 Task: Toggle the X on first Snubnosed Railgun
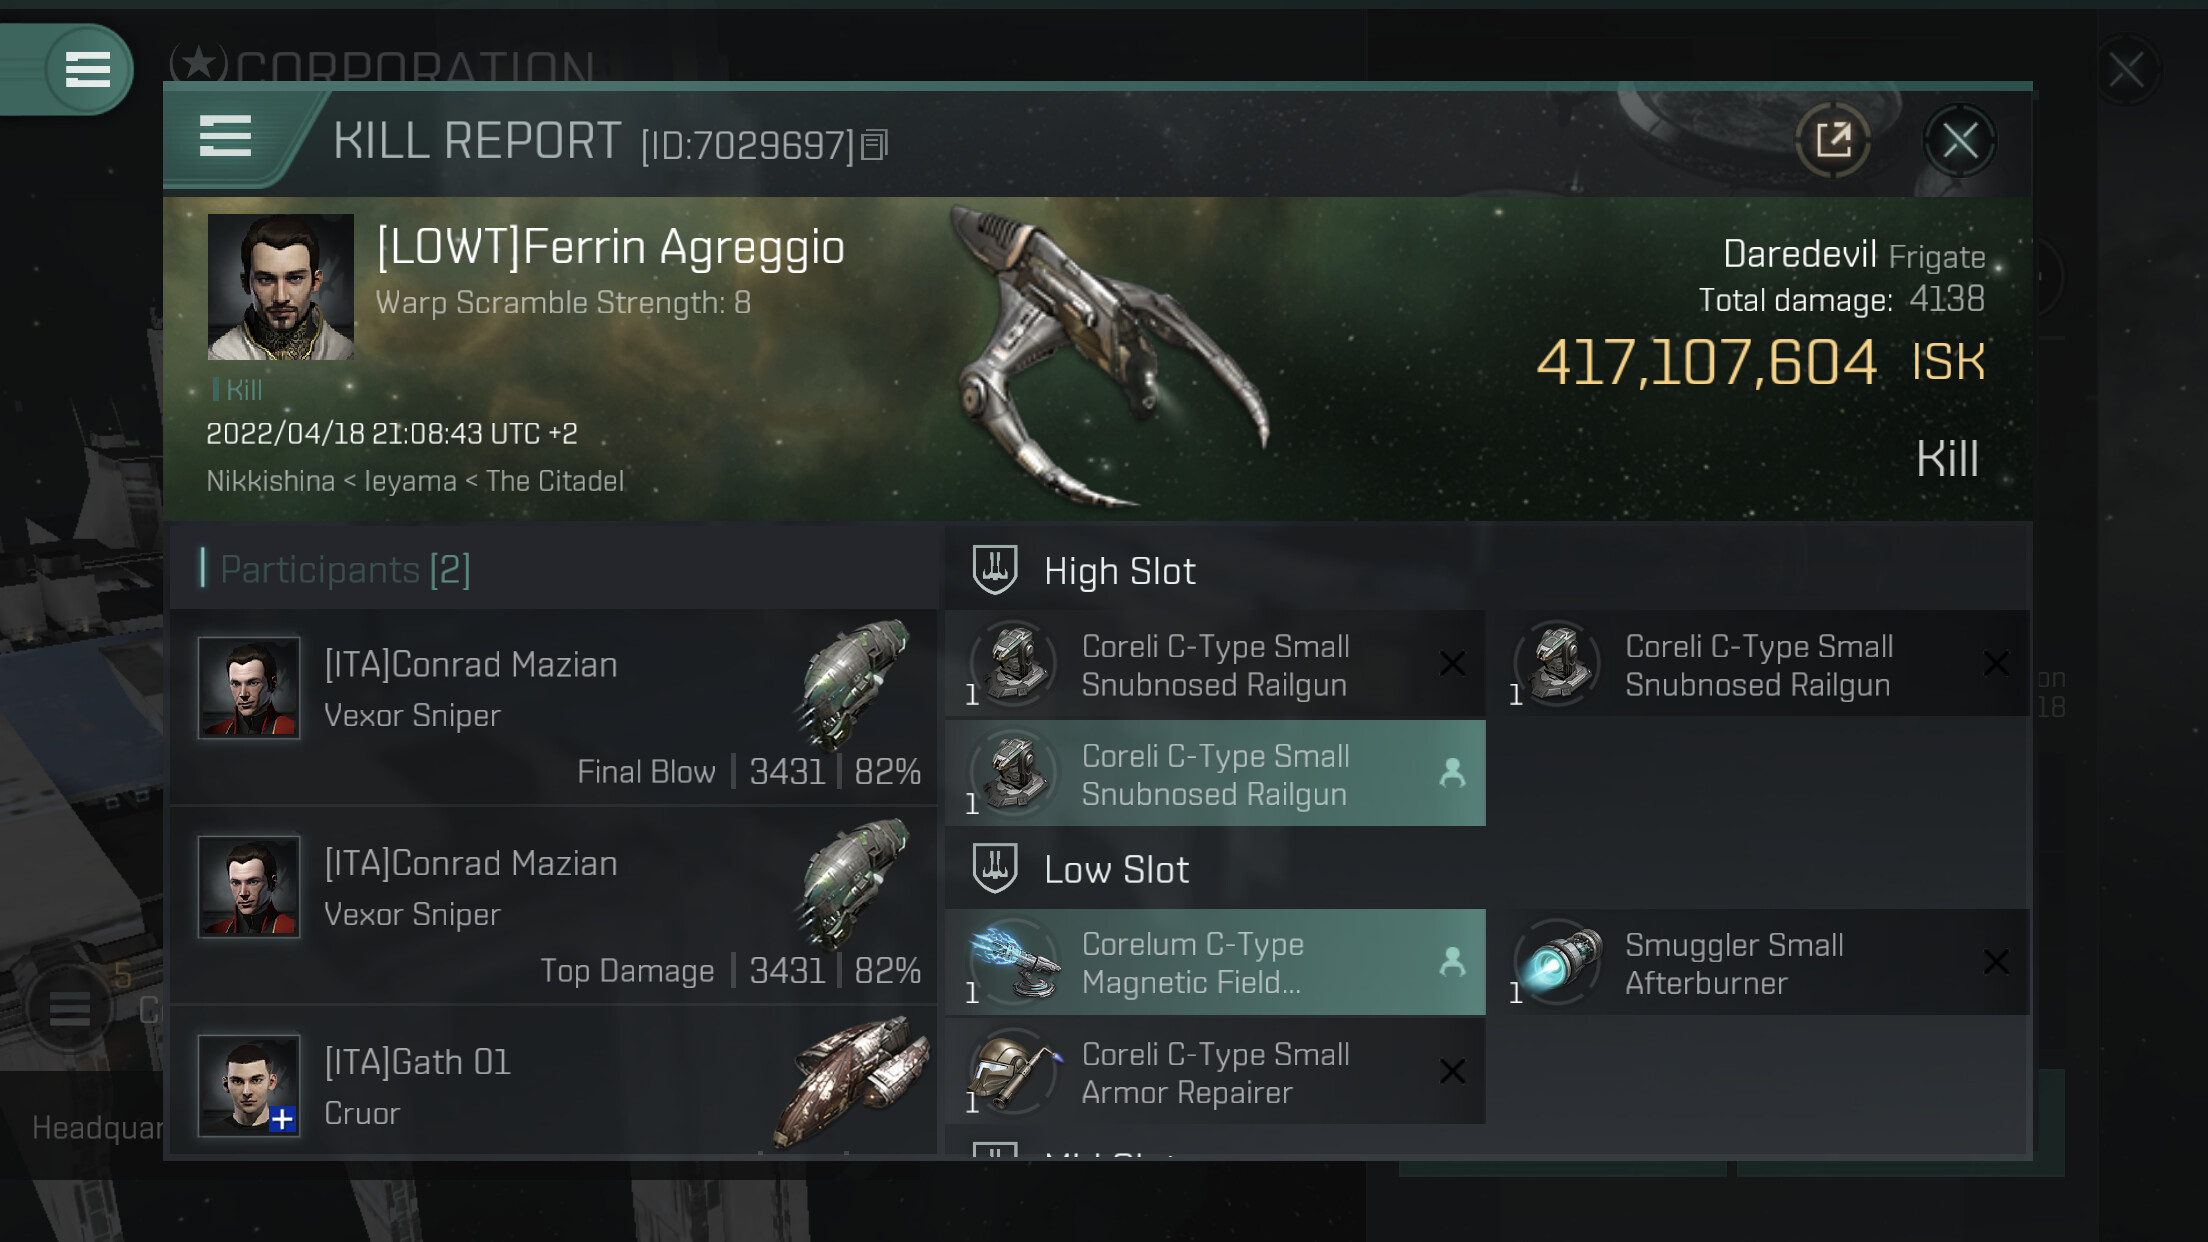[x=1452, y=664]
